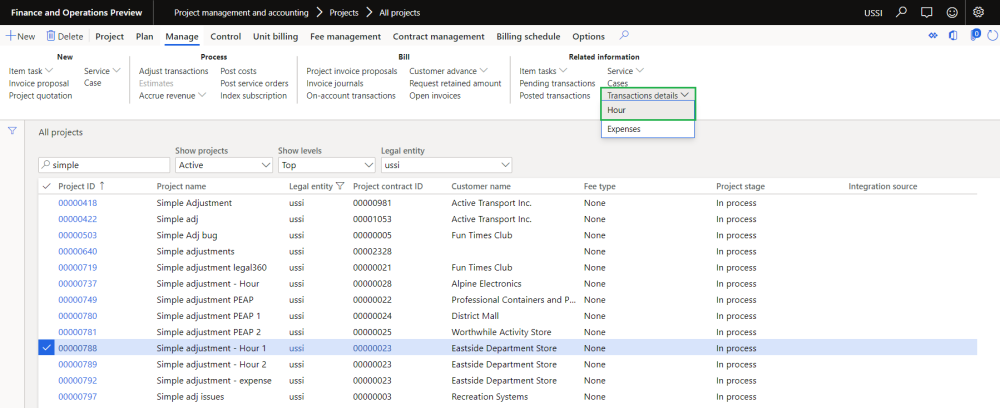Image resolution: width=1000 pixels, height=408 pixels.
Task: Select Hour from Transactions details menu
Action: tap(617, 110)
